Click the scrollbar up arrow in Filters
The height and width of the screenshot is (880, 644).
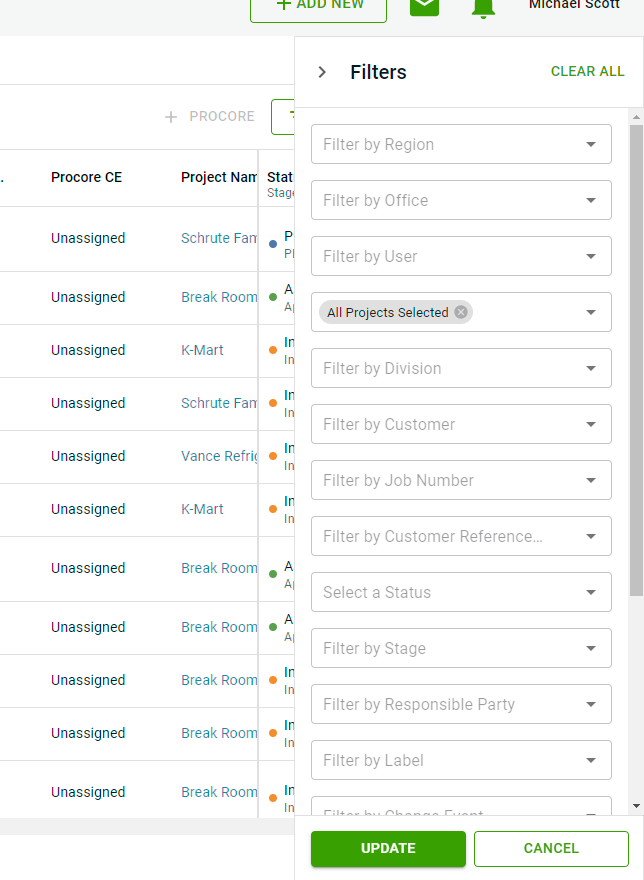coord(636,118)
